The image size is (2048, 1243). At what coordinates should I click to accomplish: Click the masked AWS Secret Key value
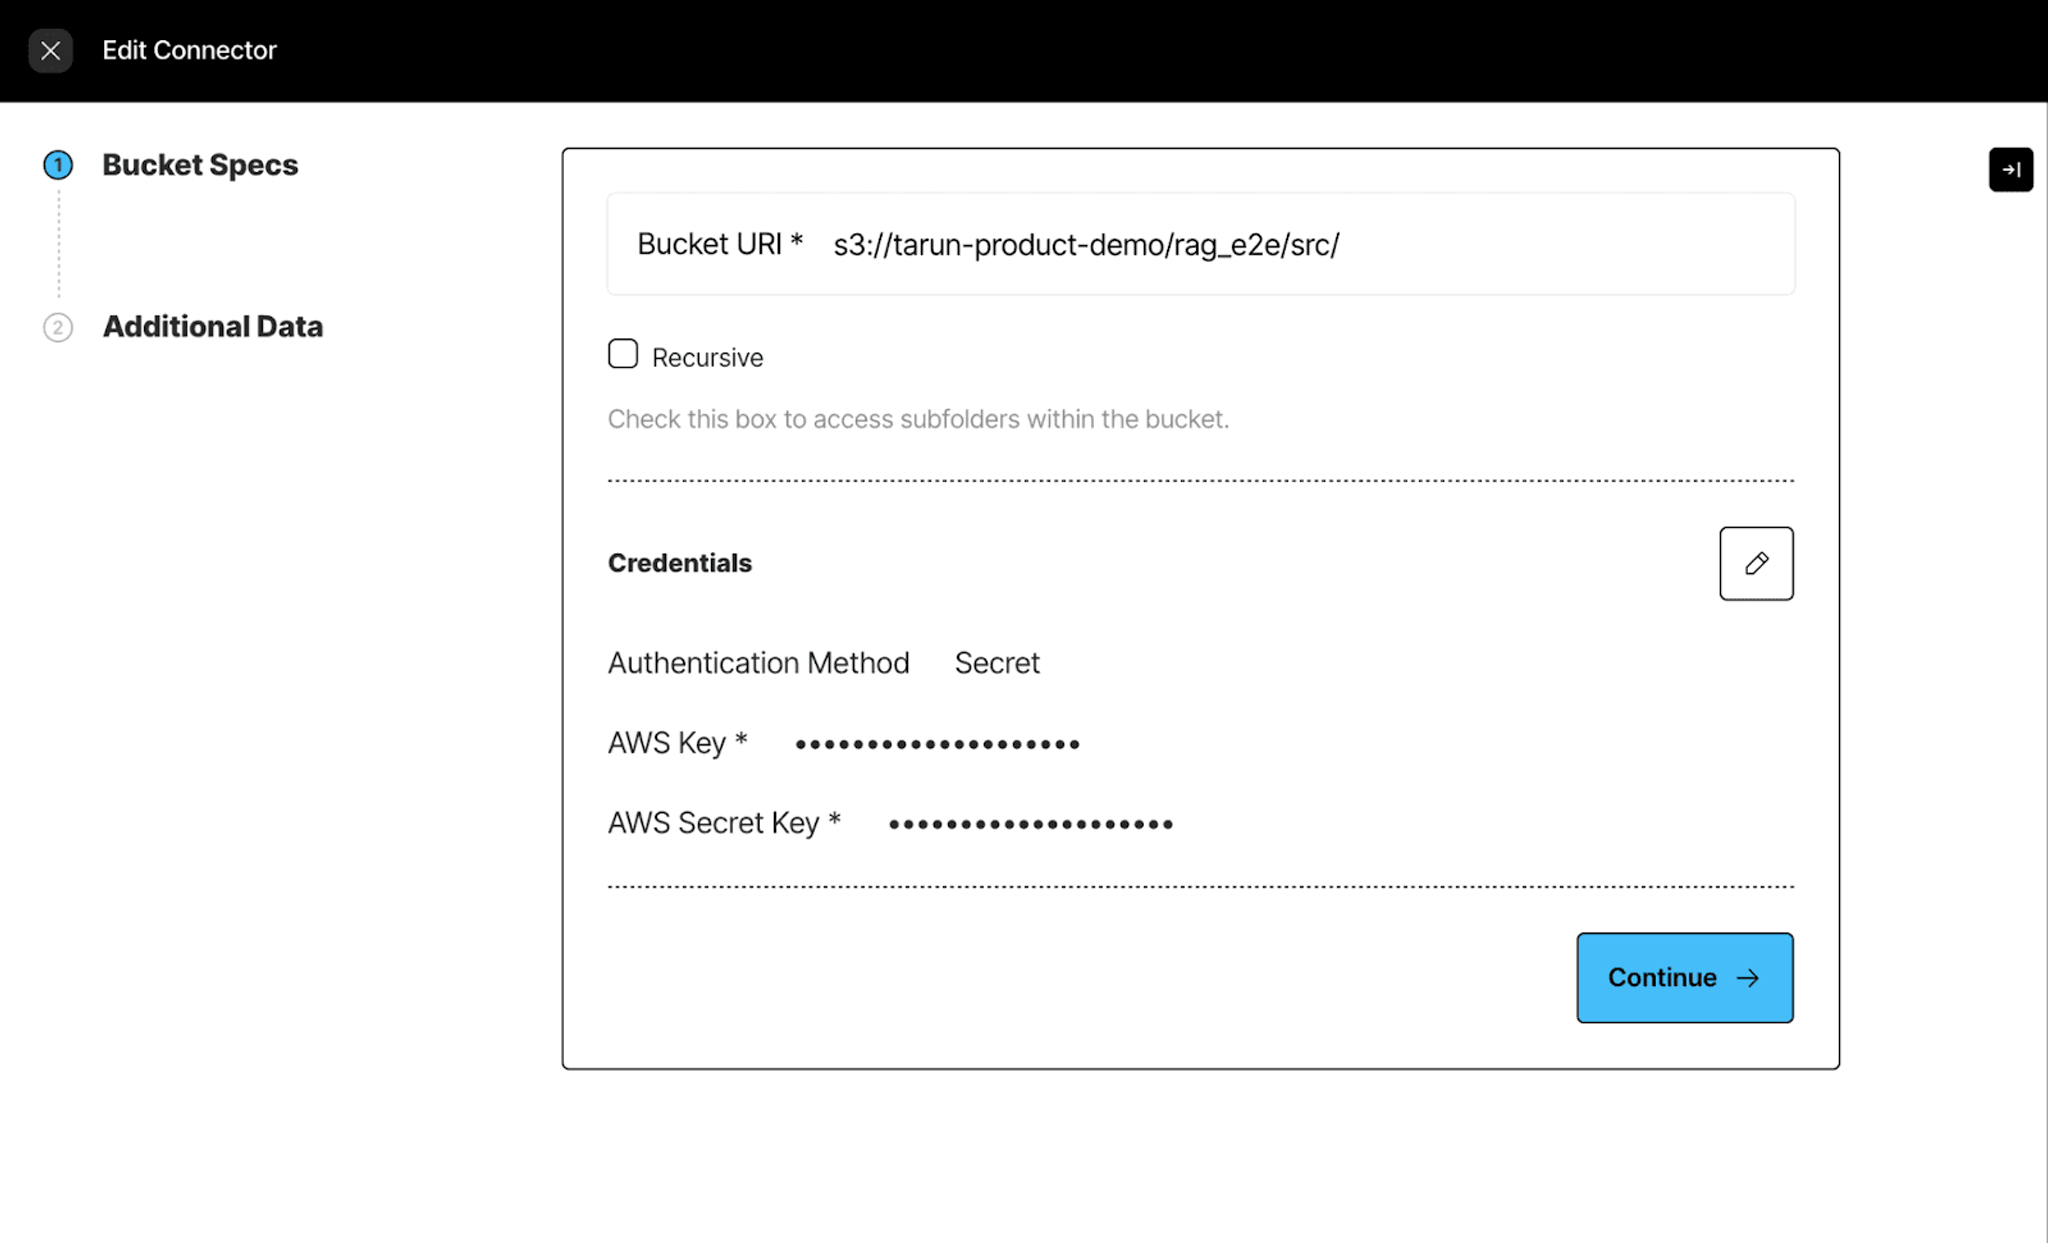click(x=1030, y=824)
